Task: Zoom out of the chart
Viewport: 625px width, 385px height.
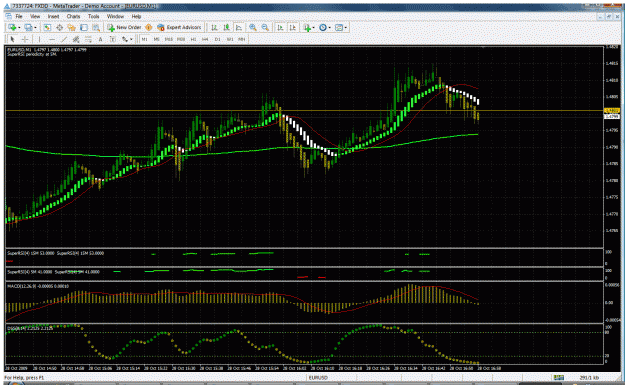Action: click(x=265, y=28)
